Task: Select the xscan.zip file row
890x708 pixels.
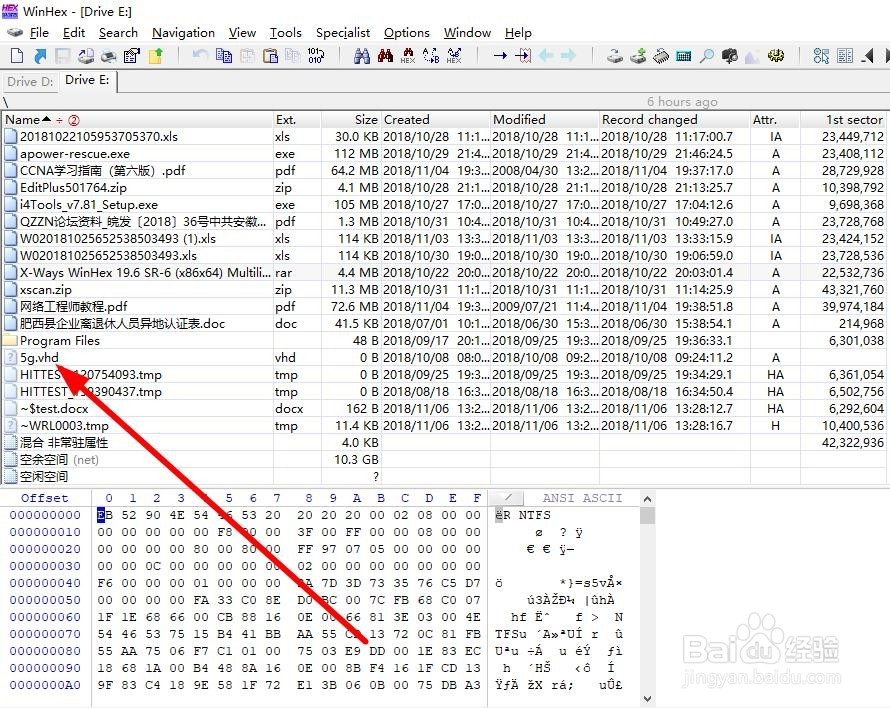Action: [x=444, y=290]
